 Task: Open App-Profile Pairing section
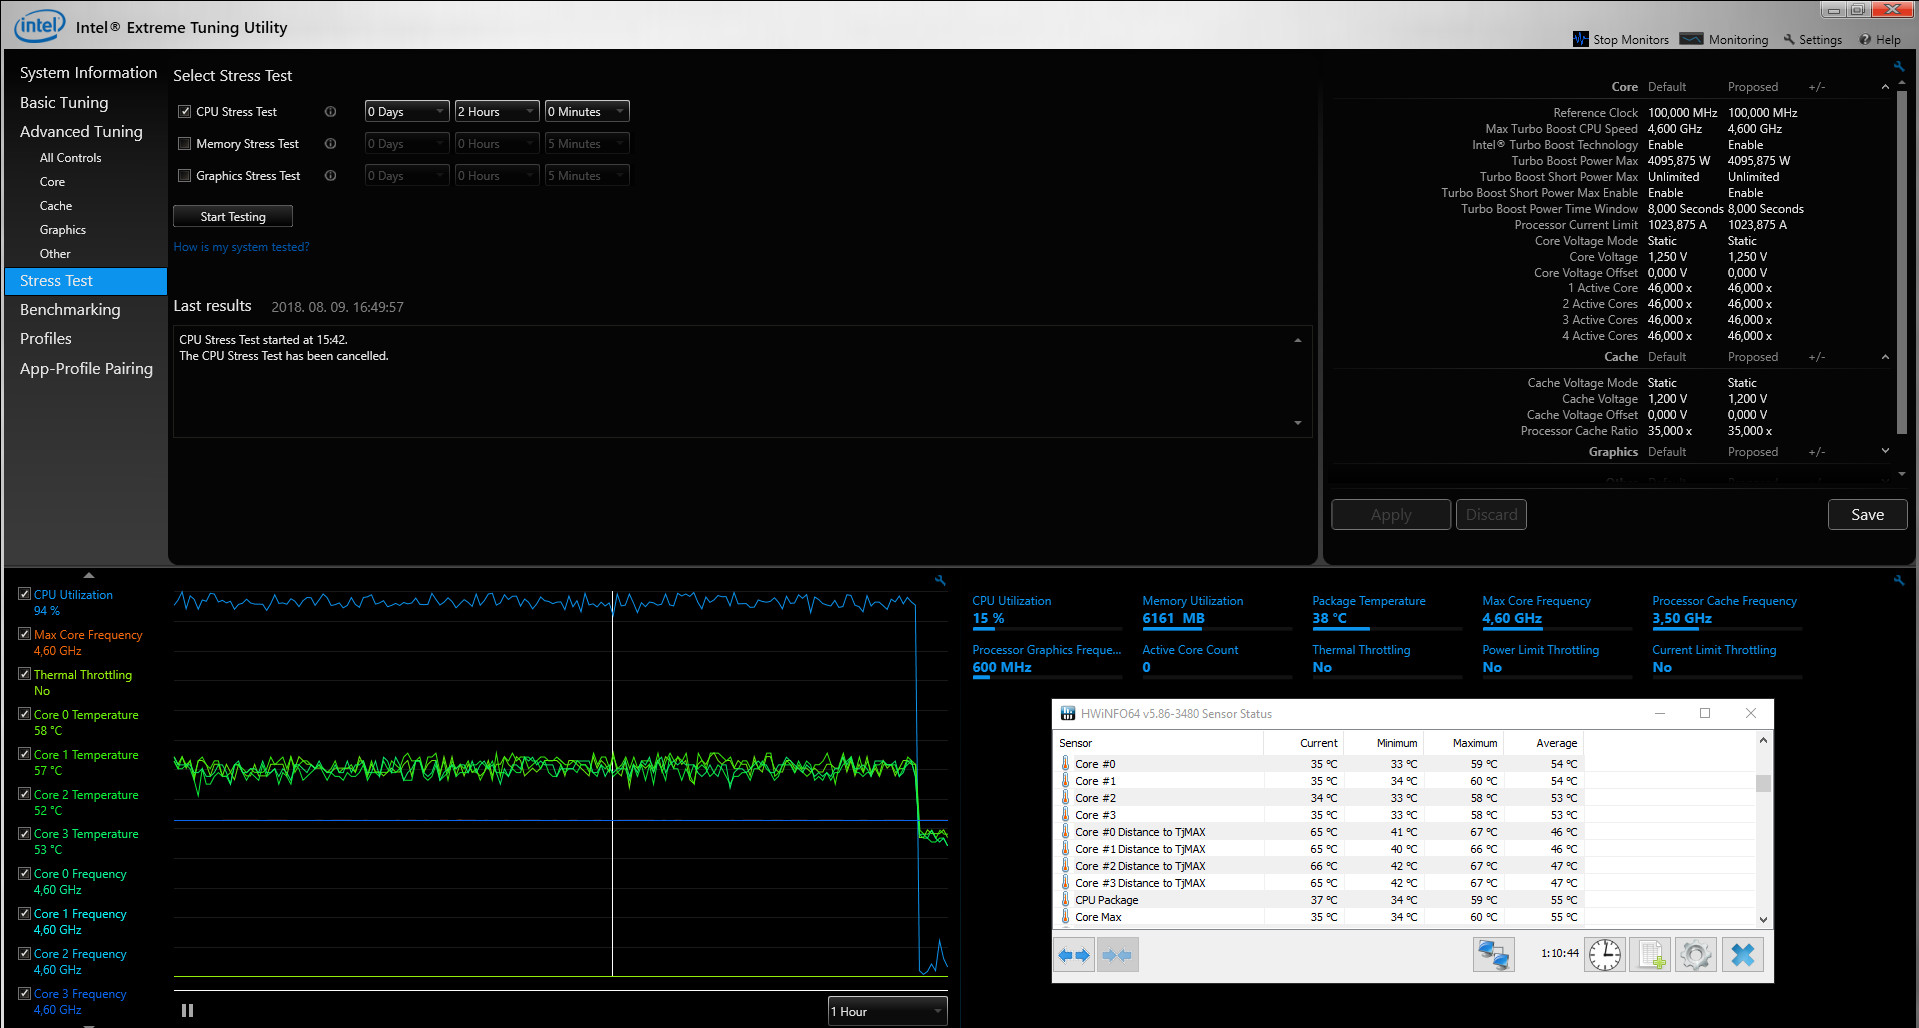pos(86,369)
